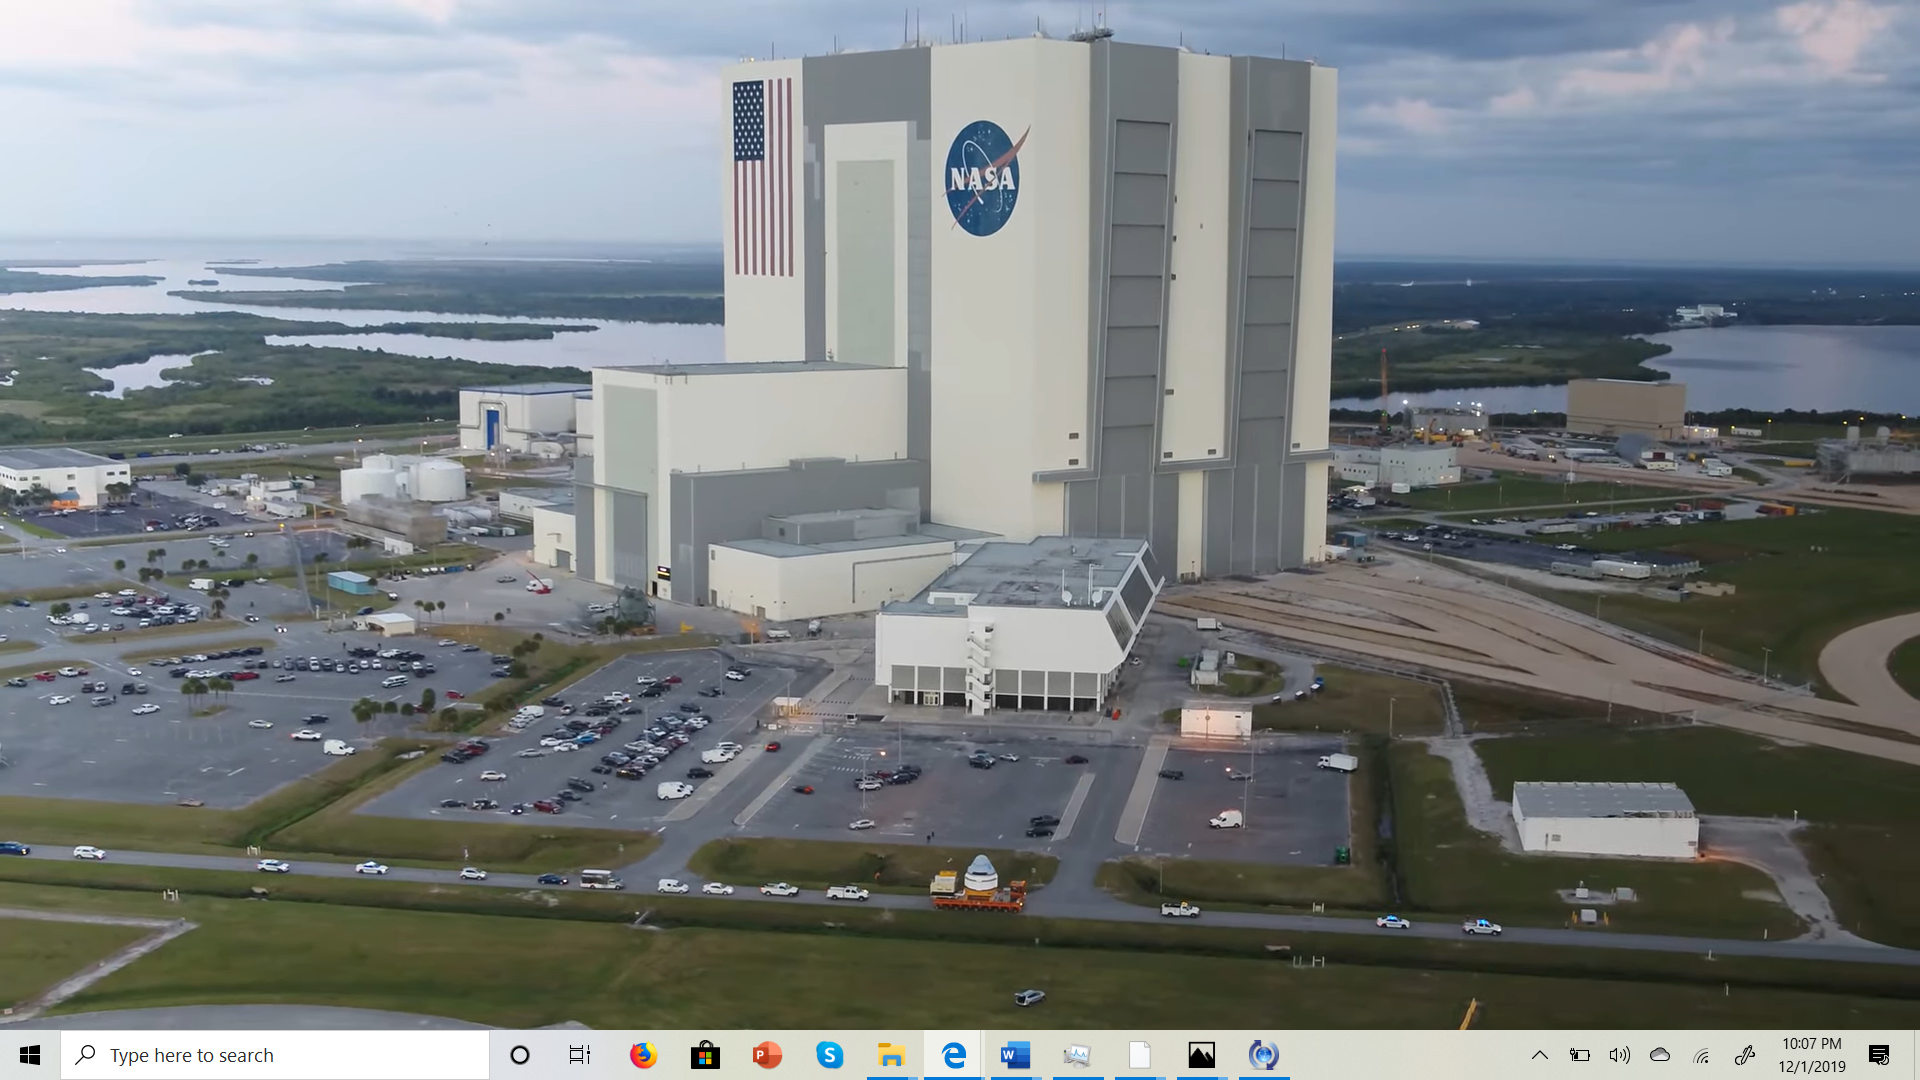Check battery status in system tray

[x=1580, y=1055]
